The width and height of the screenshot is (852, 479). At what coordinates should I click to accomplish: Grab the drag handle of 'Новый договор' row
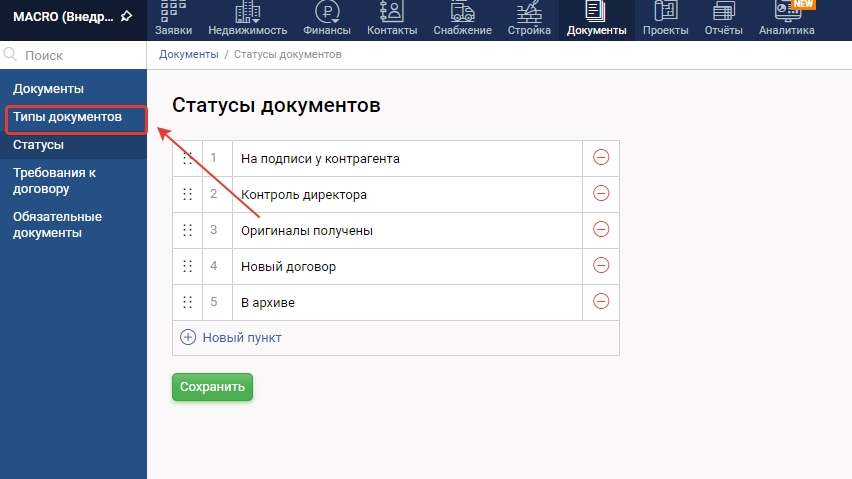click(187, 266)
